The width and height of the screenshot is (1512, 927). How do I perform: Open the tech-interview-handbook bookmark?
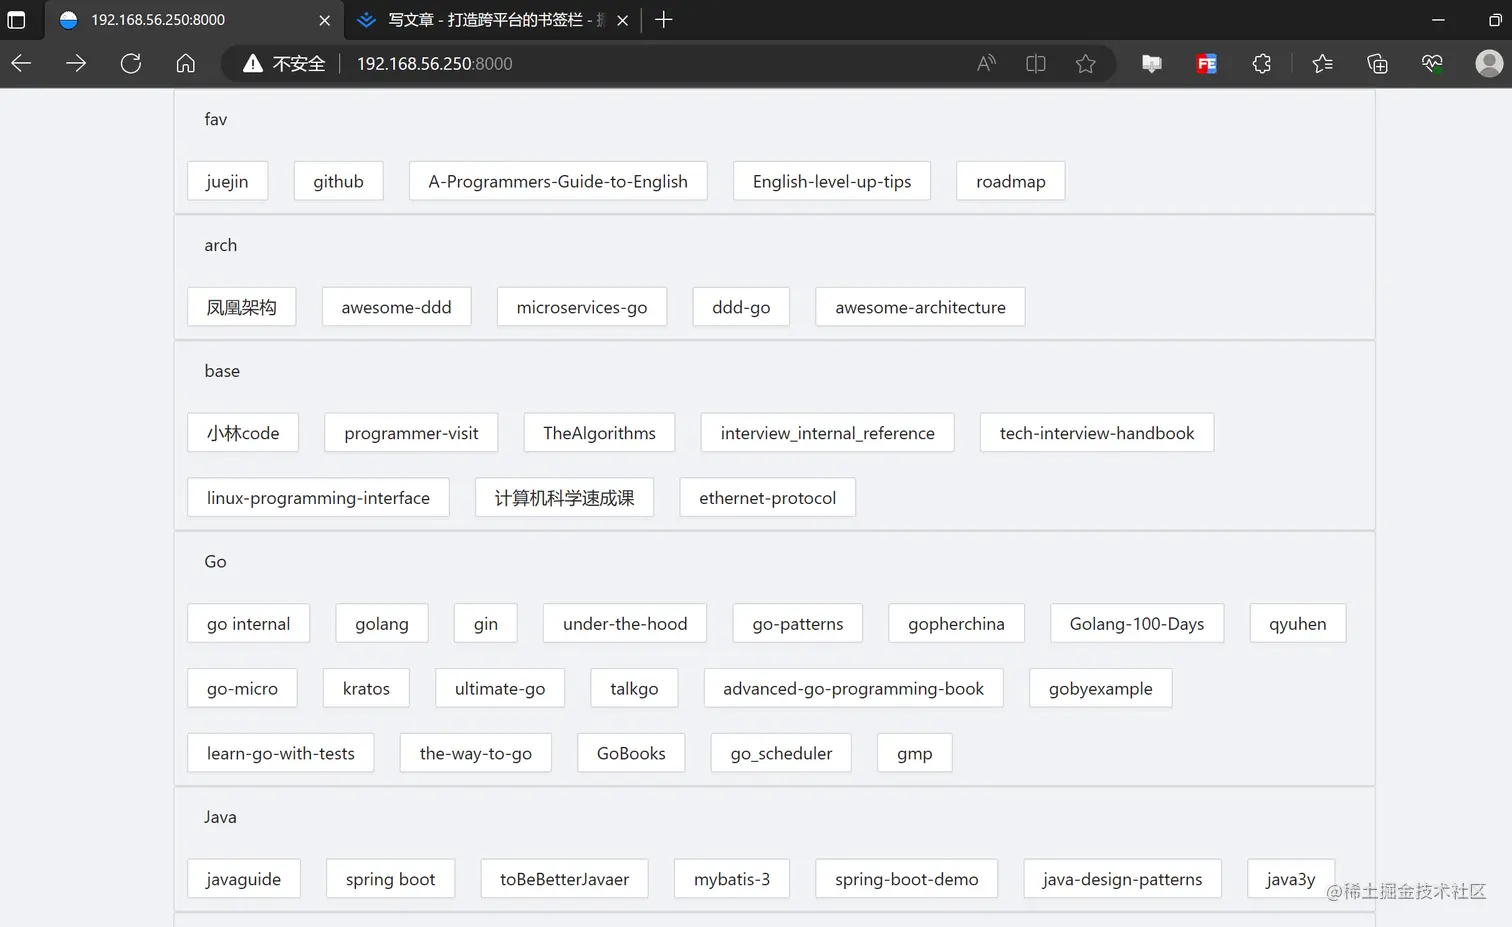1097,433
